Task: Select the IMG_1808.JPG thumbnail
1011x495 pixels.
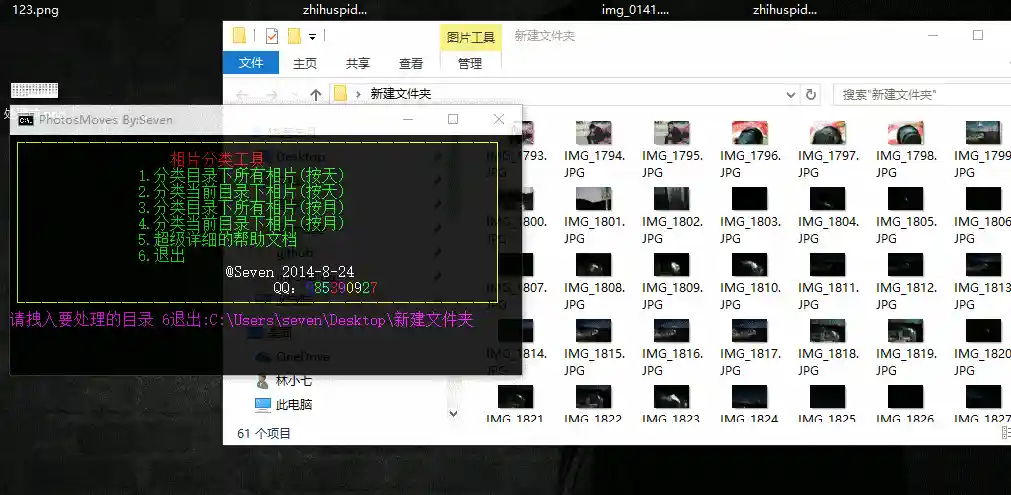Action: click(x=594, y=264)
